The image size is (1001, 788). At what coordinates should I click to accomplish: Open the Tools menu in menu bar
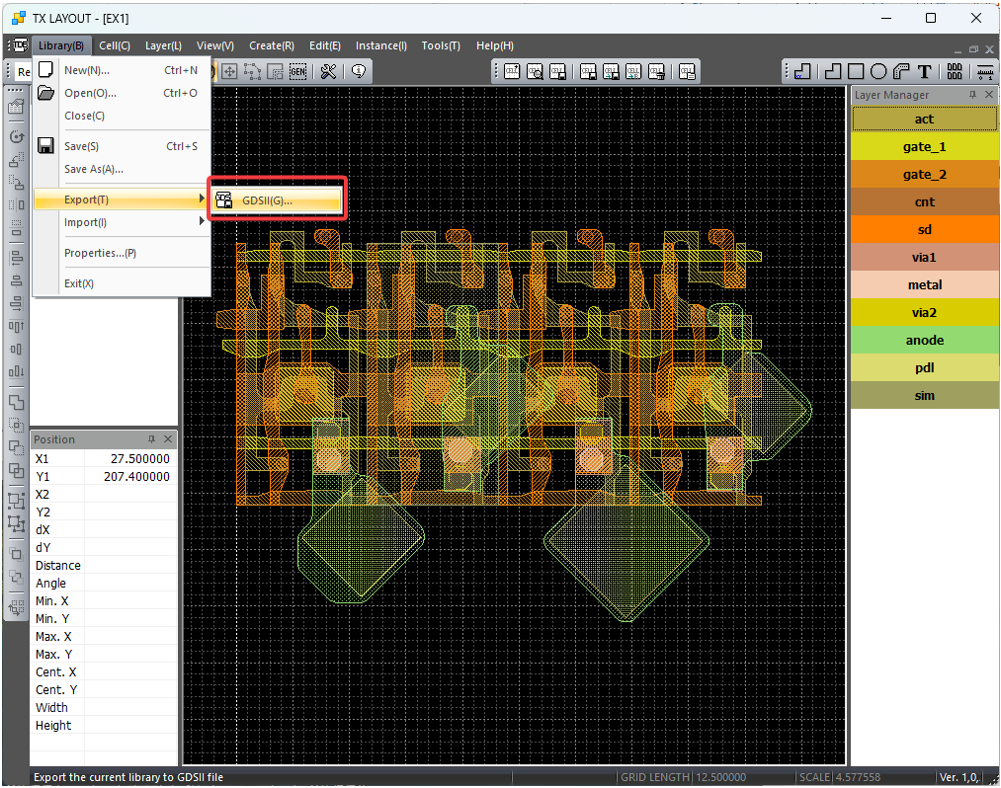(x=440, y=46)
